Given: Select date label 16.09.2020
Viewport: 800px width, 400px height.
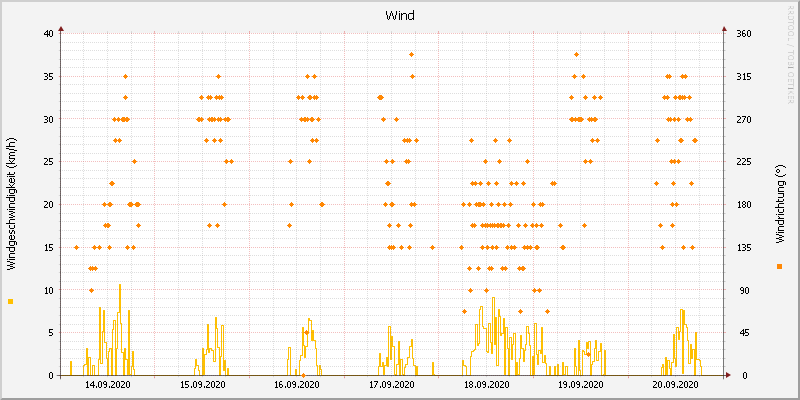Looking at the screenshot, I should [x=297, y=385].
